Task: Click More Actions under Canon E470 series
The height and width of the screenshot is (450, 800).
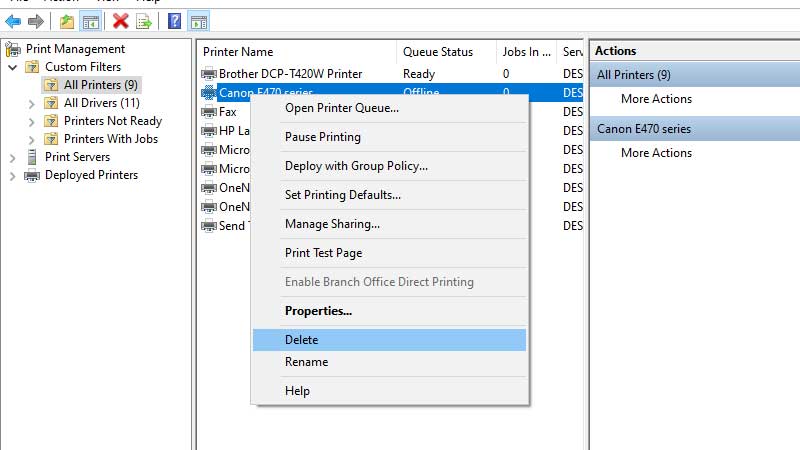Action: (x=656, y=153)
